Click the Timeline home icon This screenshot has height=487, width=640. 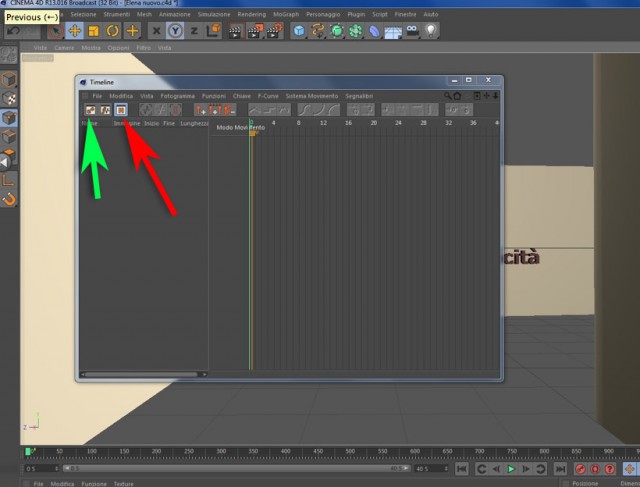pos(457,96)
